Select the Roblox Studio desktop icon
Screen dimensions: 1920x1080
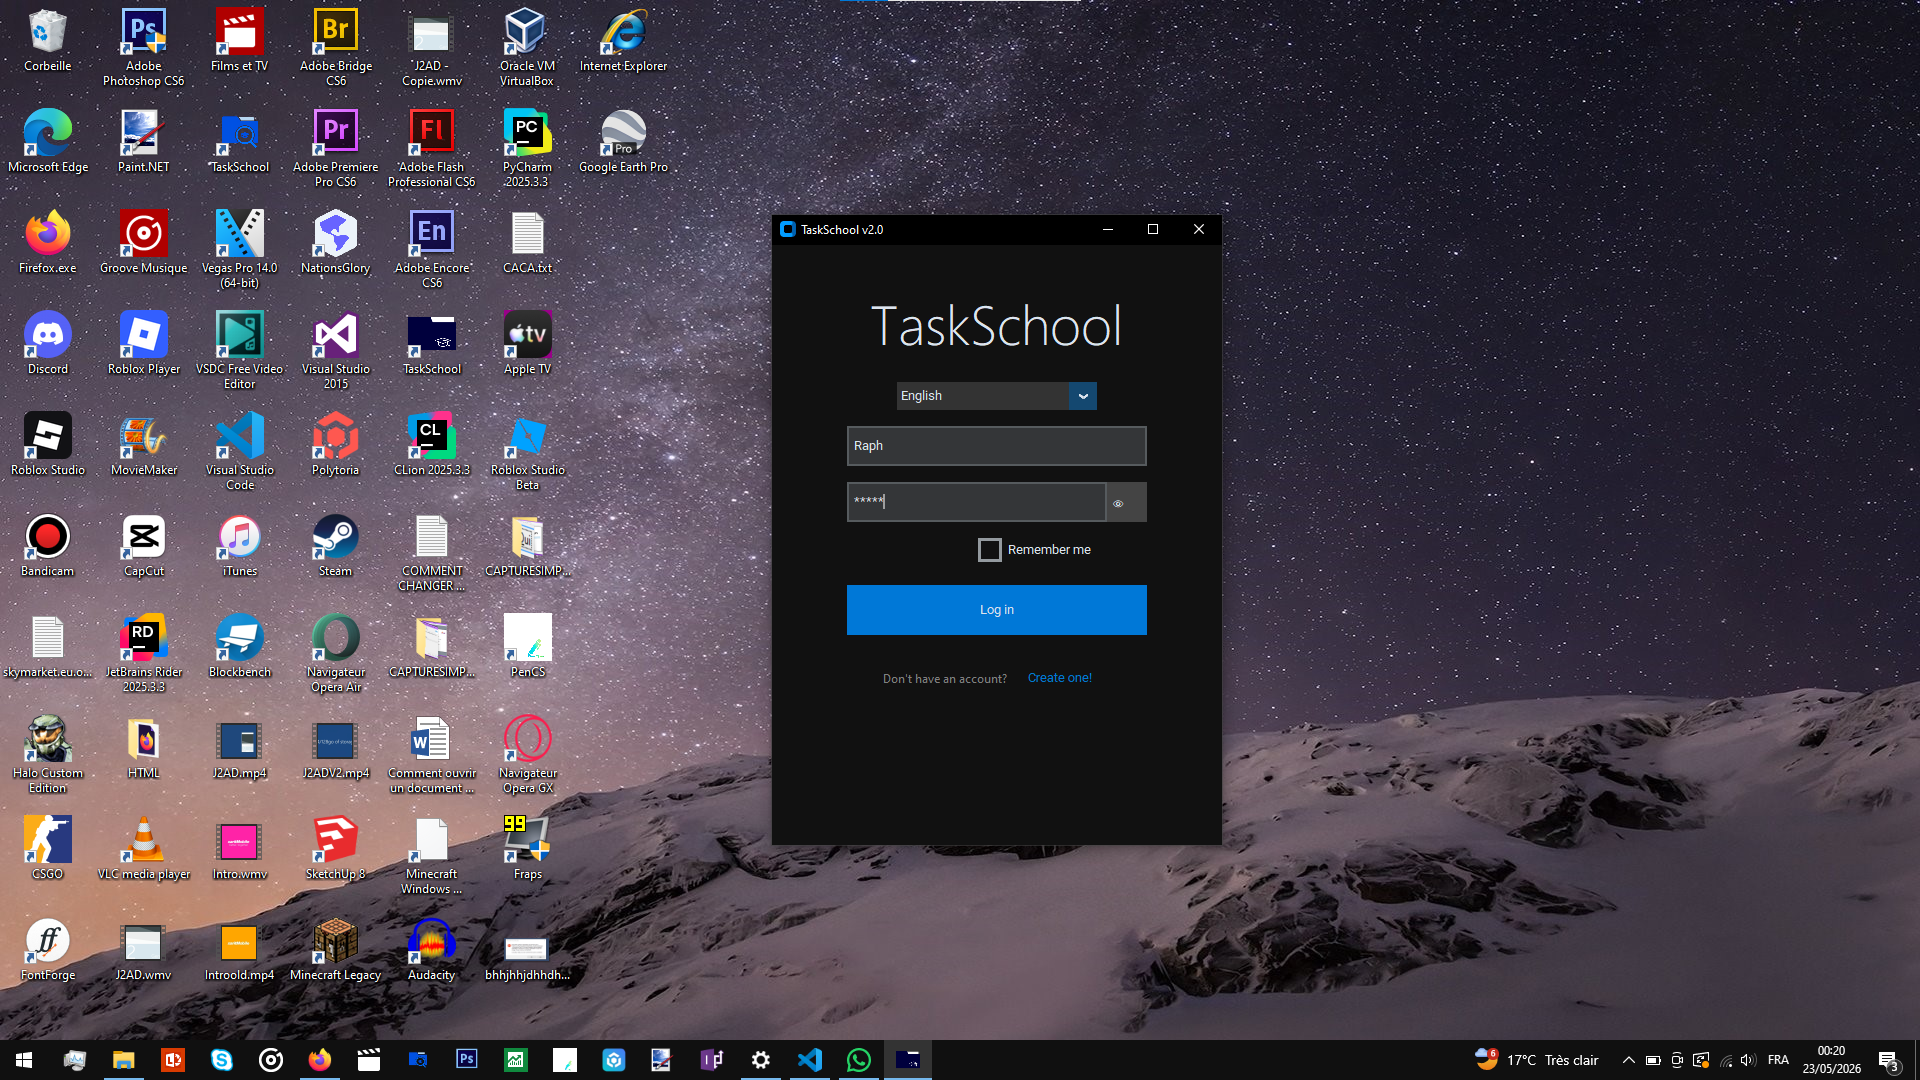(48, 445)
